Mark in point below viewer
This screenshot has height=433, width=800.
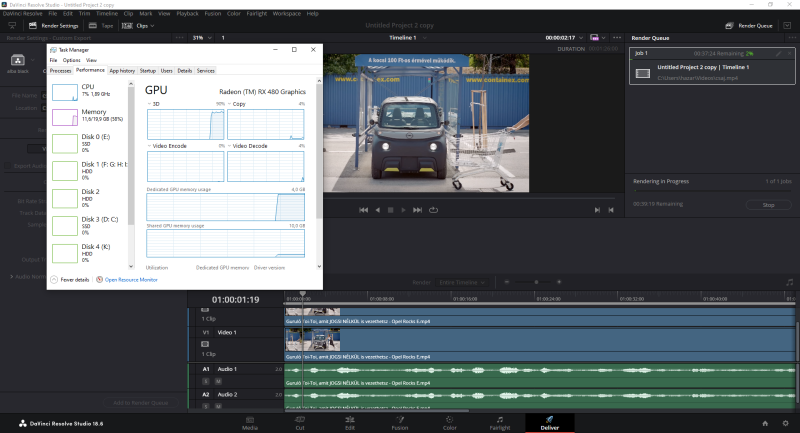point(597,210)
